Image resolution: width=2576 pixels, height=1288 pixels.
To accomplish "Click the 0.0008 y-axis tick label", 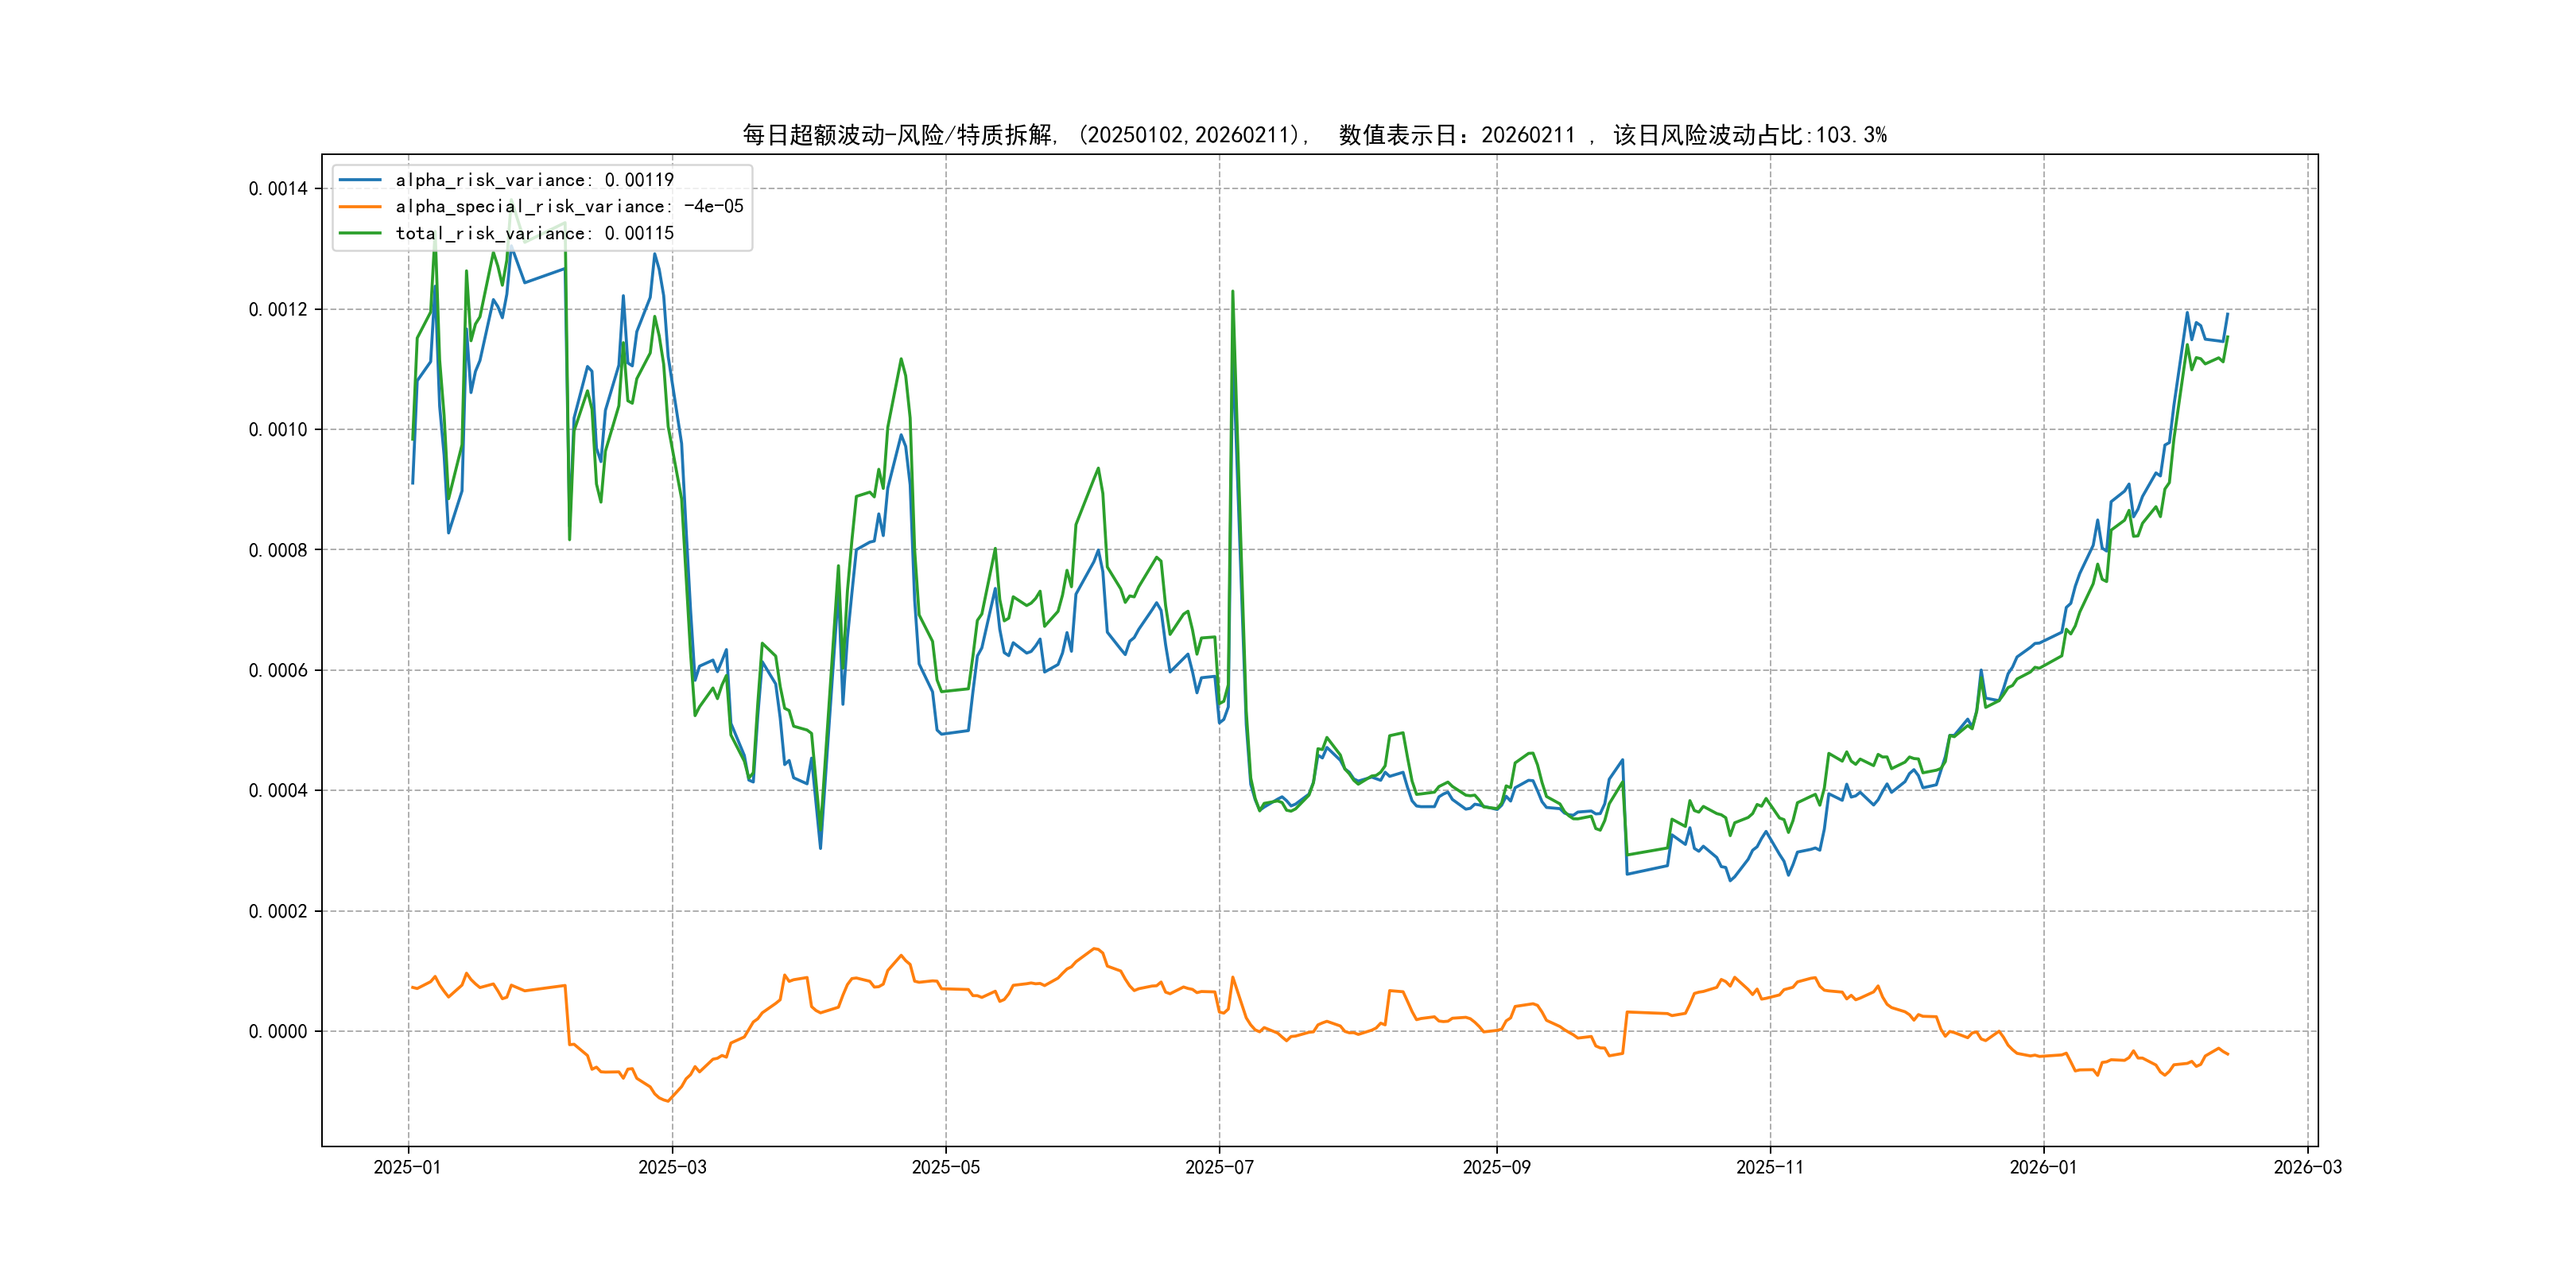I will 278,550.
